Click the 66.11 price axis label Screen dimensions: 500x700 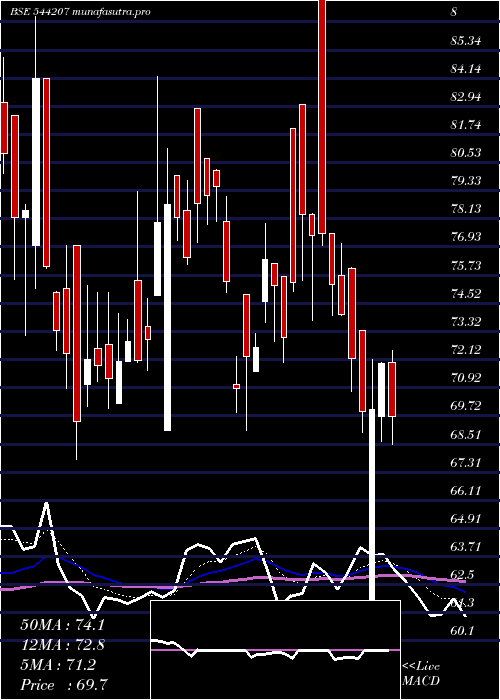(x=466, y=490)
